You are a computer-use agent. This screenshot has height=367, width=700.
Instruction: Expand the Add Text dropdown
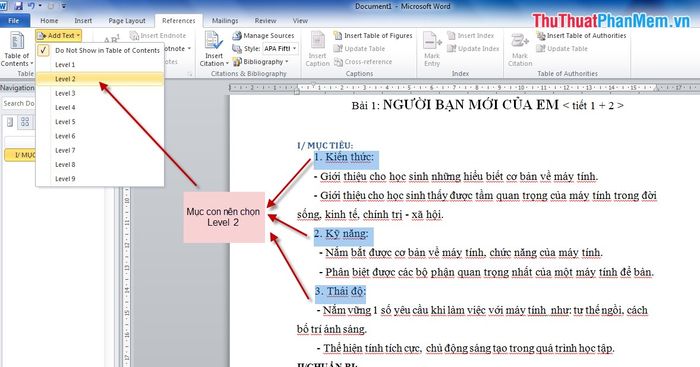pyautogui.click(x=59, y=35)
